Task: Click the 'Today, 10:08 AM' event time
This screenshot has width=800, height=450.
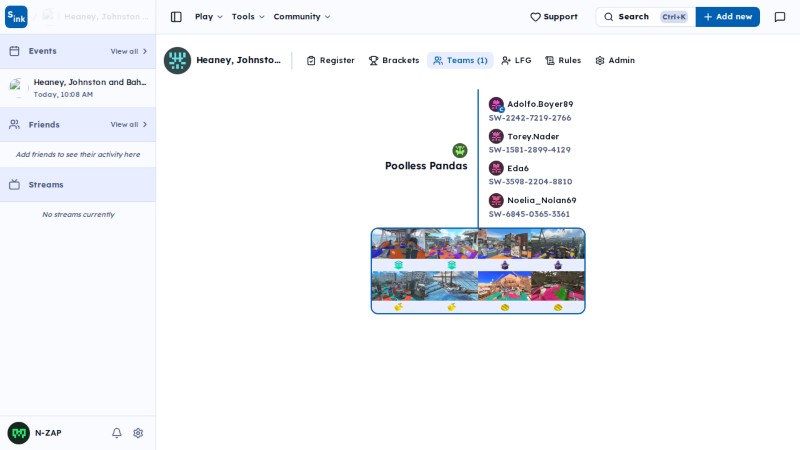Action: coord(63,94)
